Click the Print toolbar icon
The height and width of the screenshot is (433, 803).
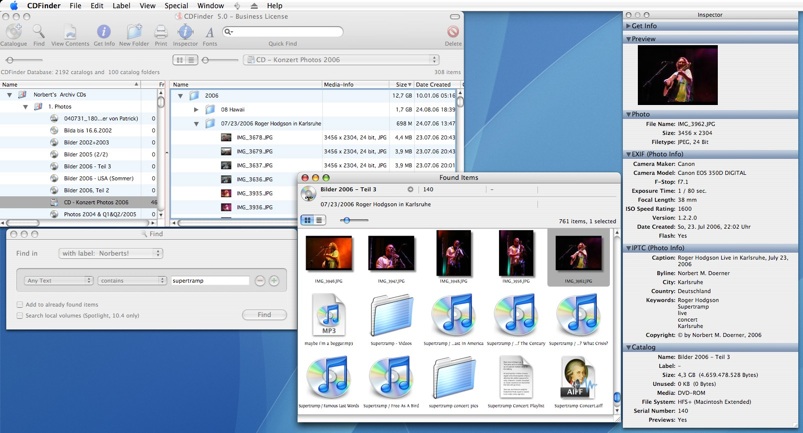(x=161, y=32)
